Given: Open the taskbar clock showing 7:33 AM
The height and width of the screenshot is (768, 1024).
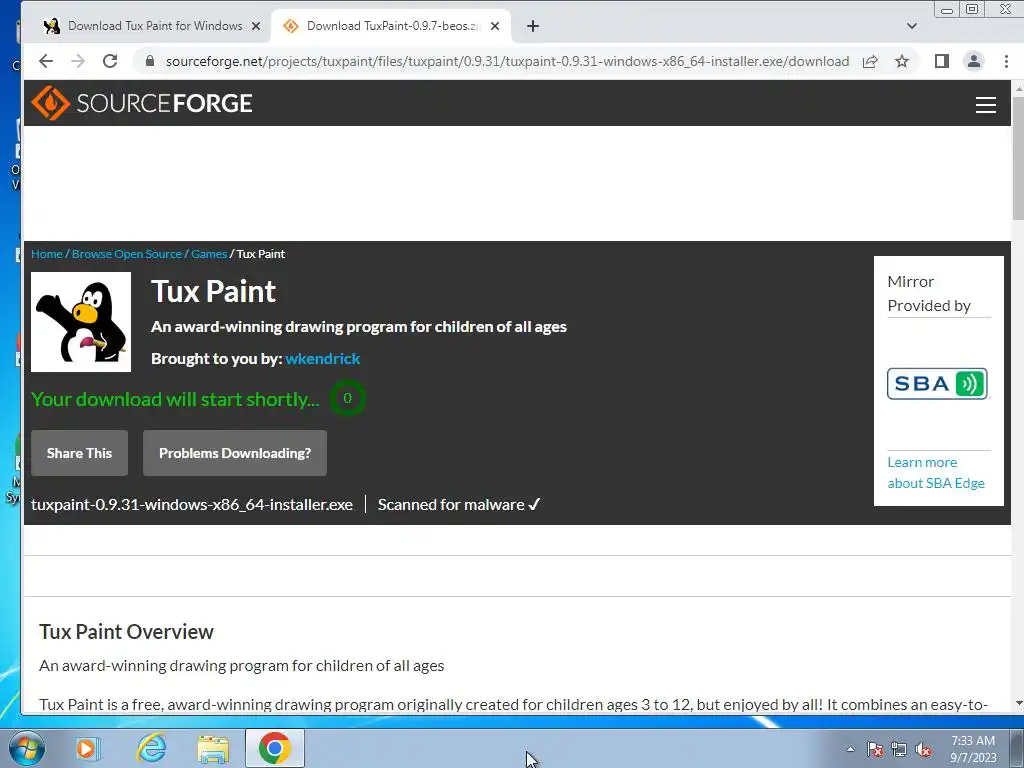Looking at the screenshot, I should 973,749.
